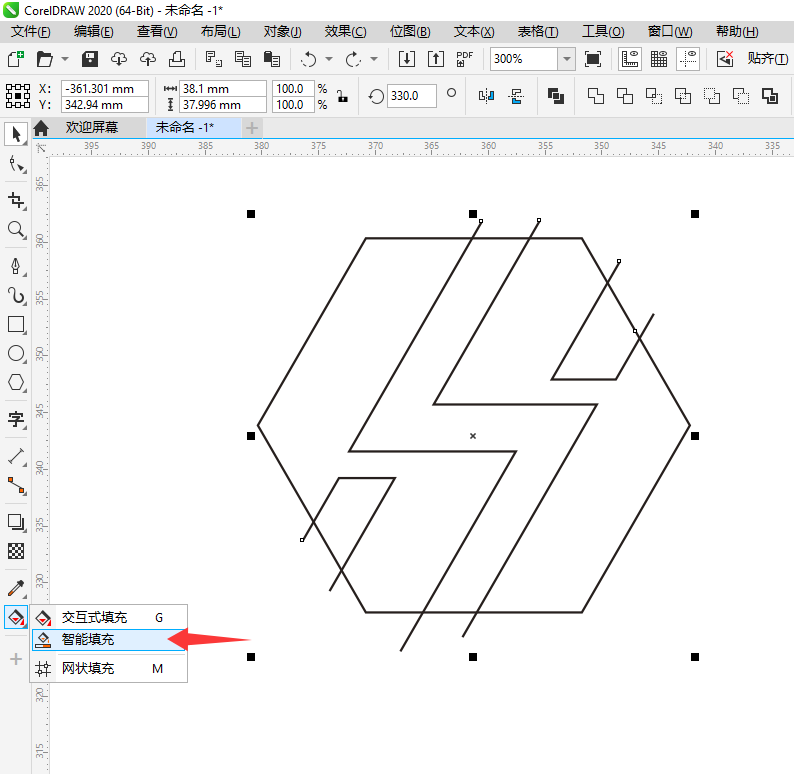Click the height 37.996 mm field
794x774 pixels.
point(223,105)
